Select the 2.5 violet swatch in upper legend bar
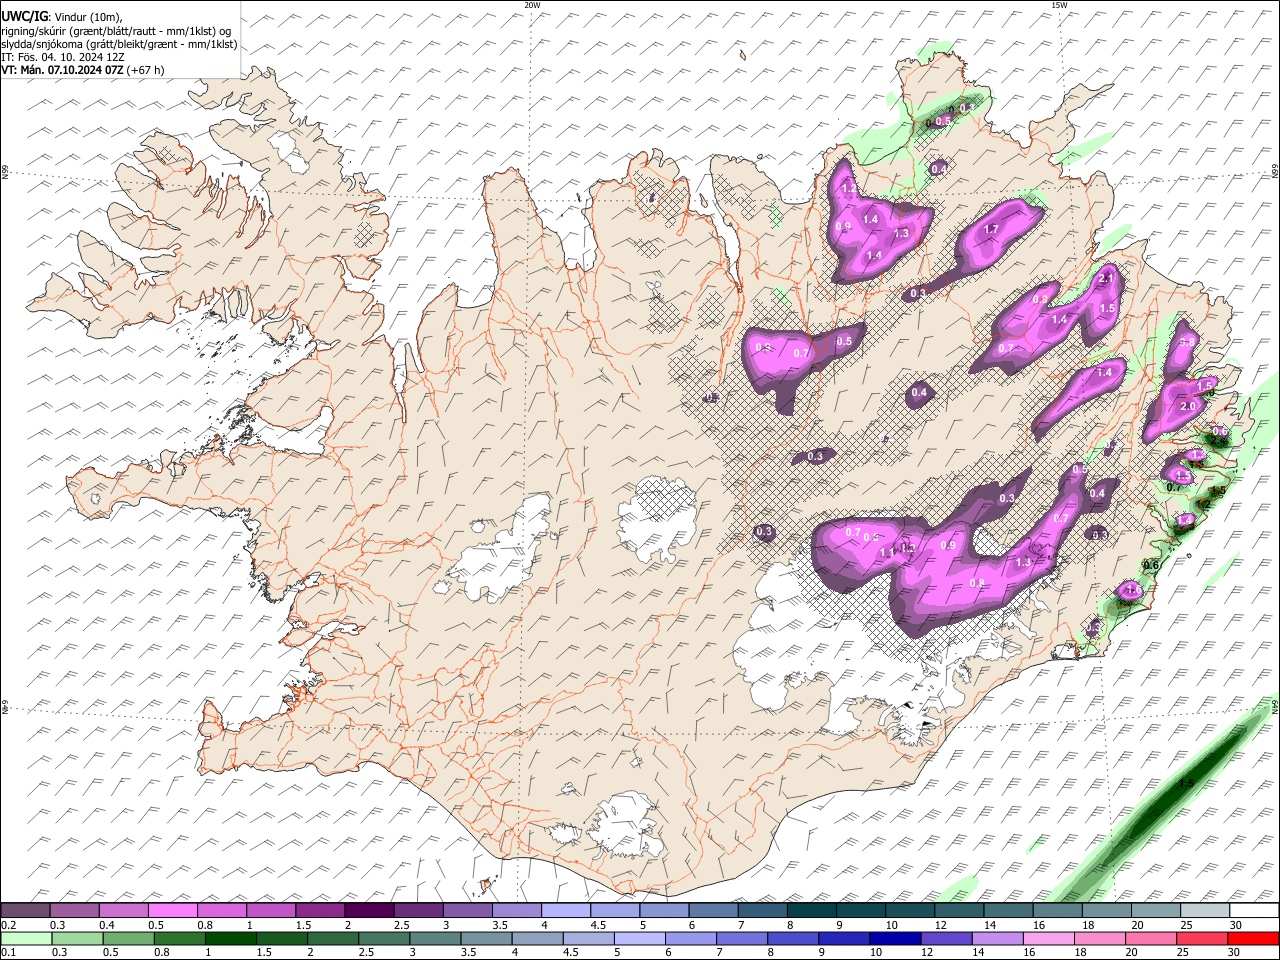Screen dimensions: 1280x960 point(418,911)
